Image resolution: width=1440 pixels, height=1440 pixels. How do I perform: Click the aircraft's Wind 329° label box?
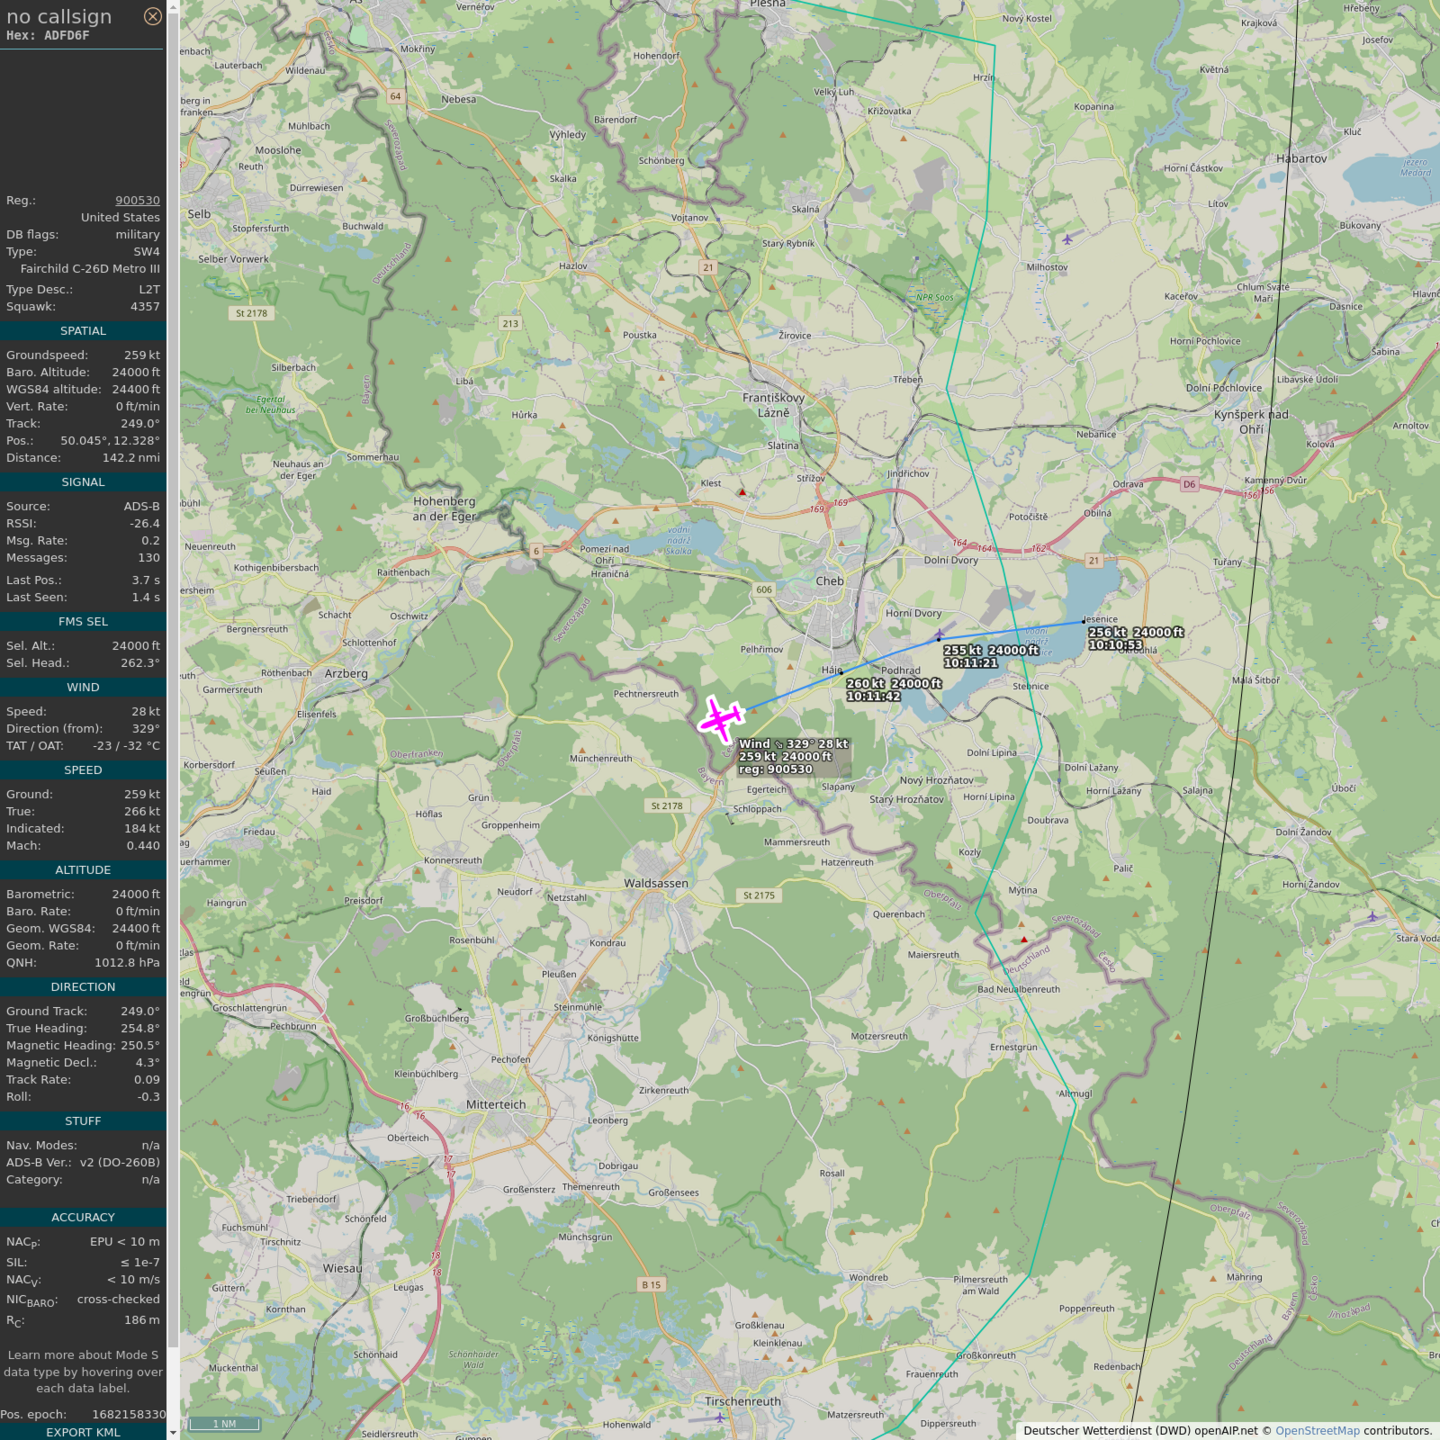[793, 757]
